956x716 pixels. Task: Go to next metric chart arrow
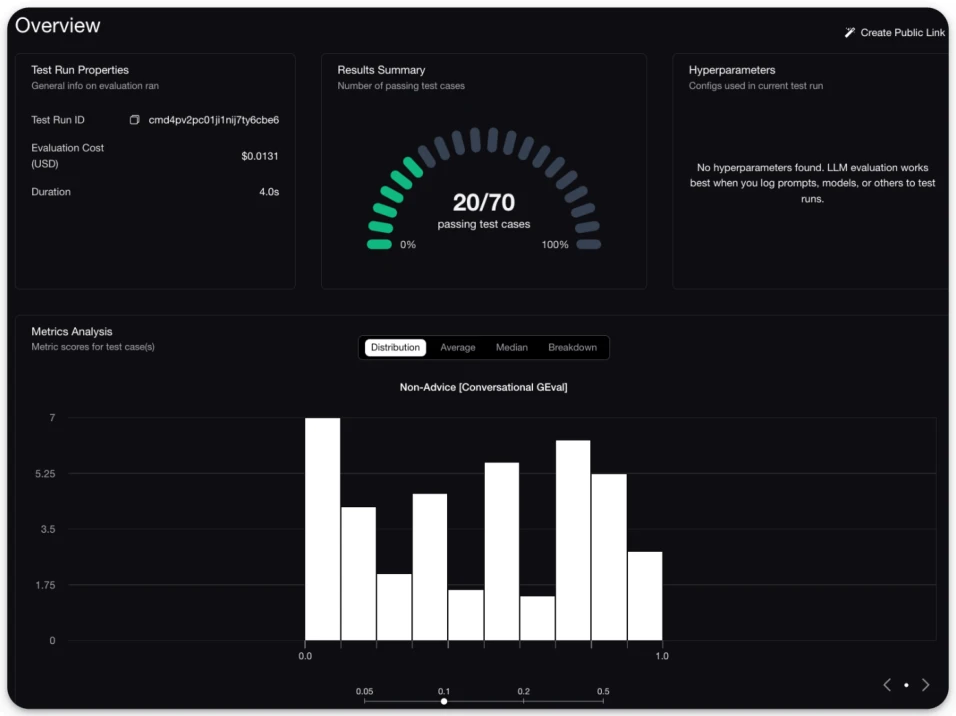[x=926, y=685]
